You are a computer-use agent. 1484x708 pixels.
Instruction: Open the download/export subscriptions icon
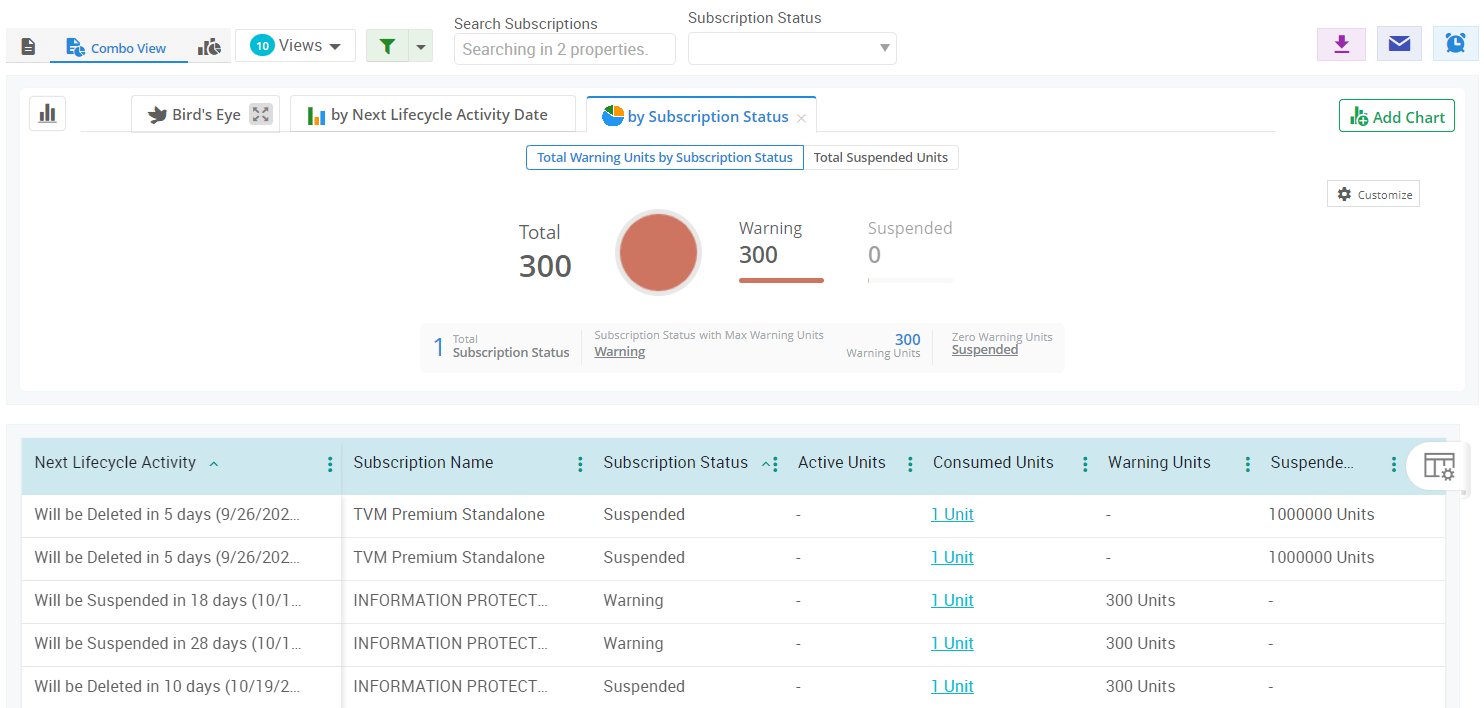coord(1341,44)
